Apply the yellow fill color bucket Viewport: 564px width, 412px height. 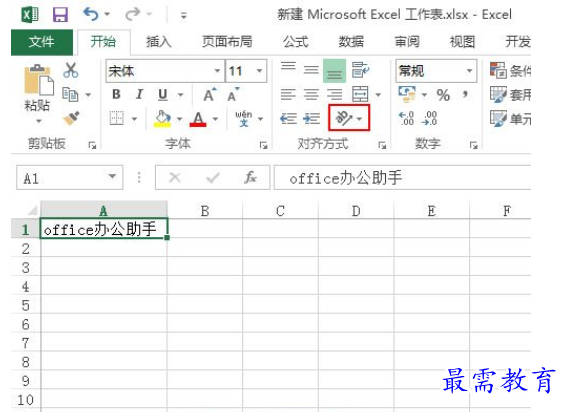(x=162, y=118)
